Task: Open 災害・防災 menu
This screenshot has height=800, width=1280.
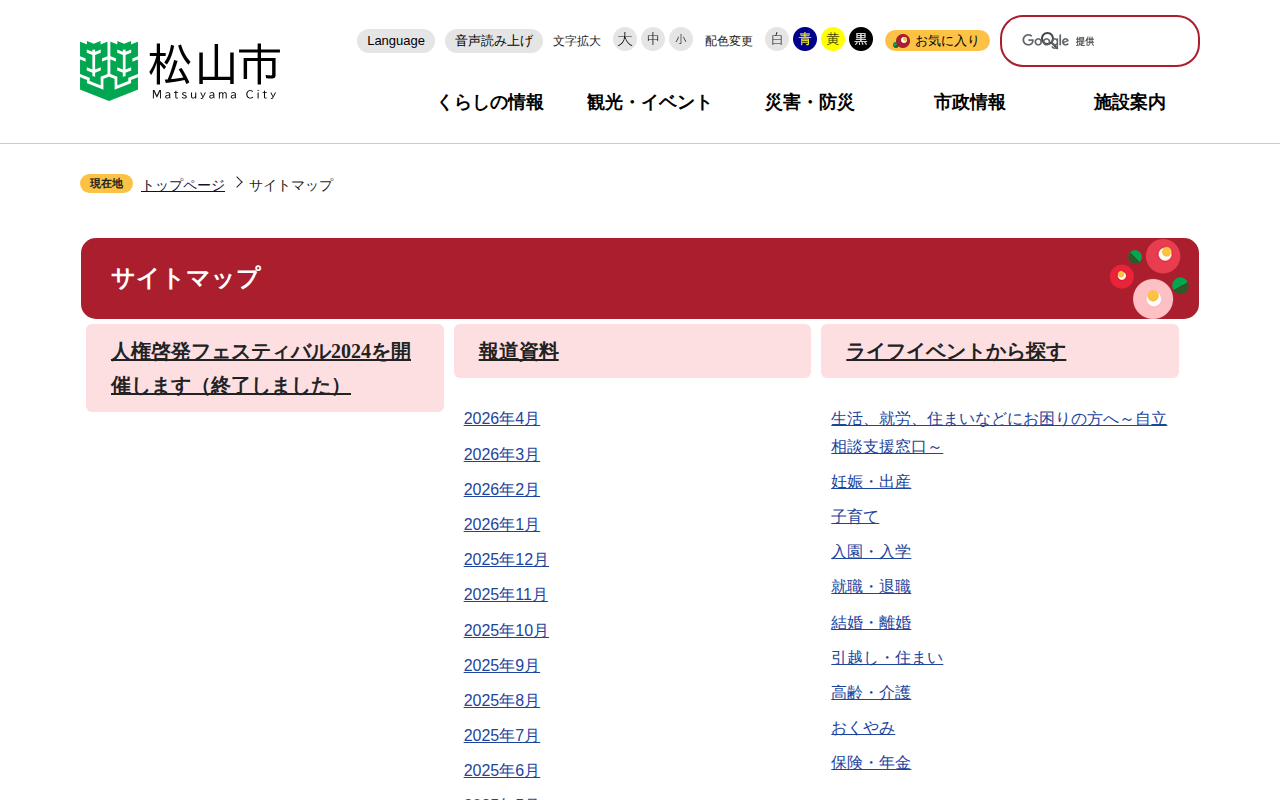Action: (810, 102)
